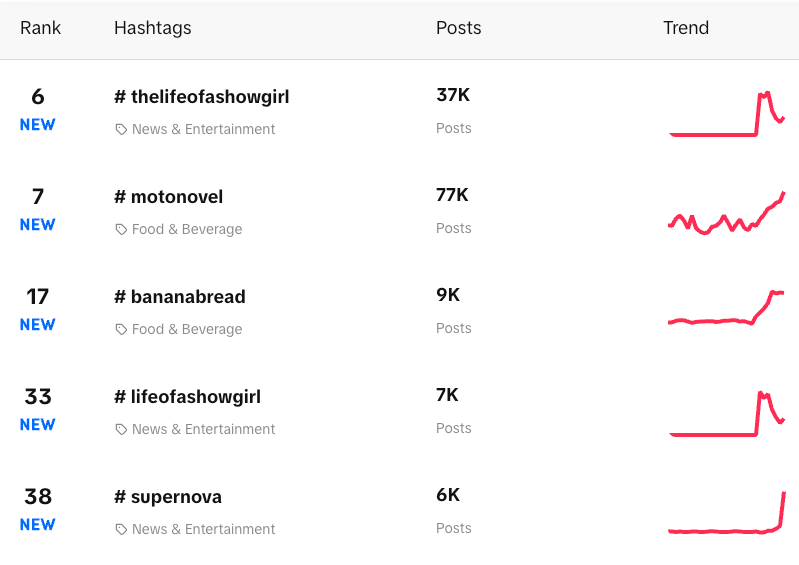Screen dimensions: 799x565
Task: Click the Hashtags column header
Action: point(152,28)
